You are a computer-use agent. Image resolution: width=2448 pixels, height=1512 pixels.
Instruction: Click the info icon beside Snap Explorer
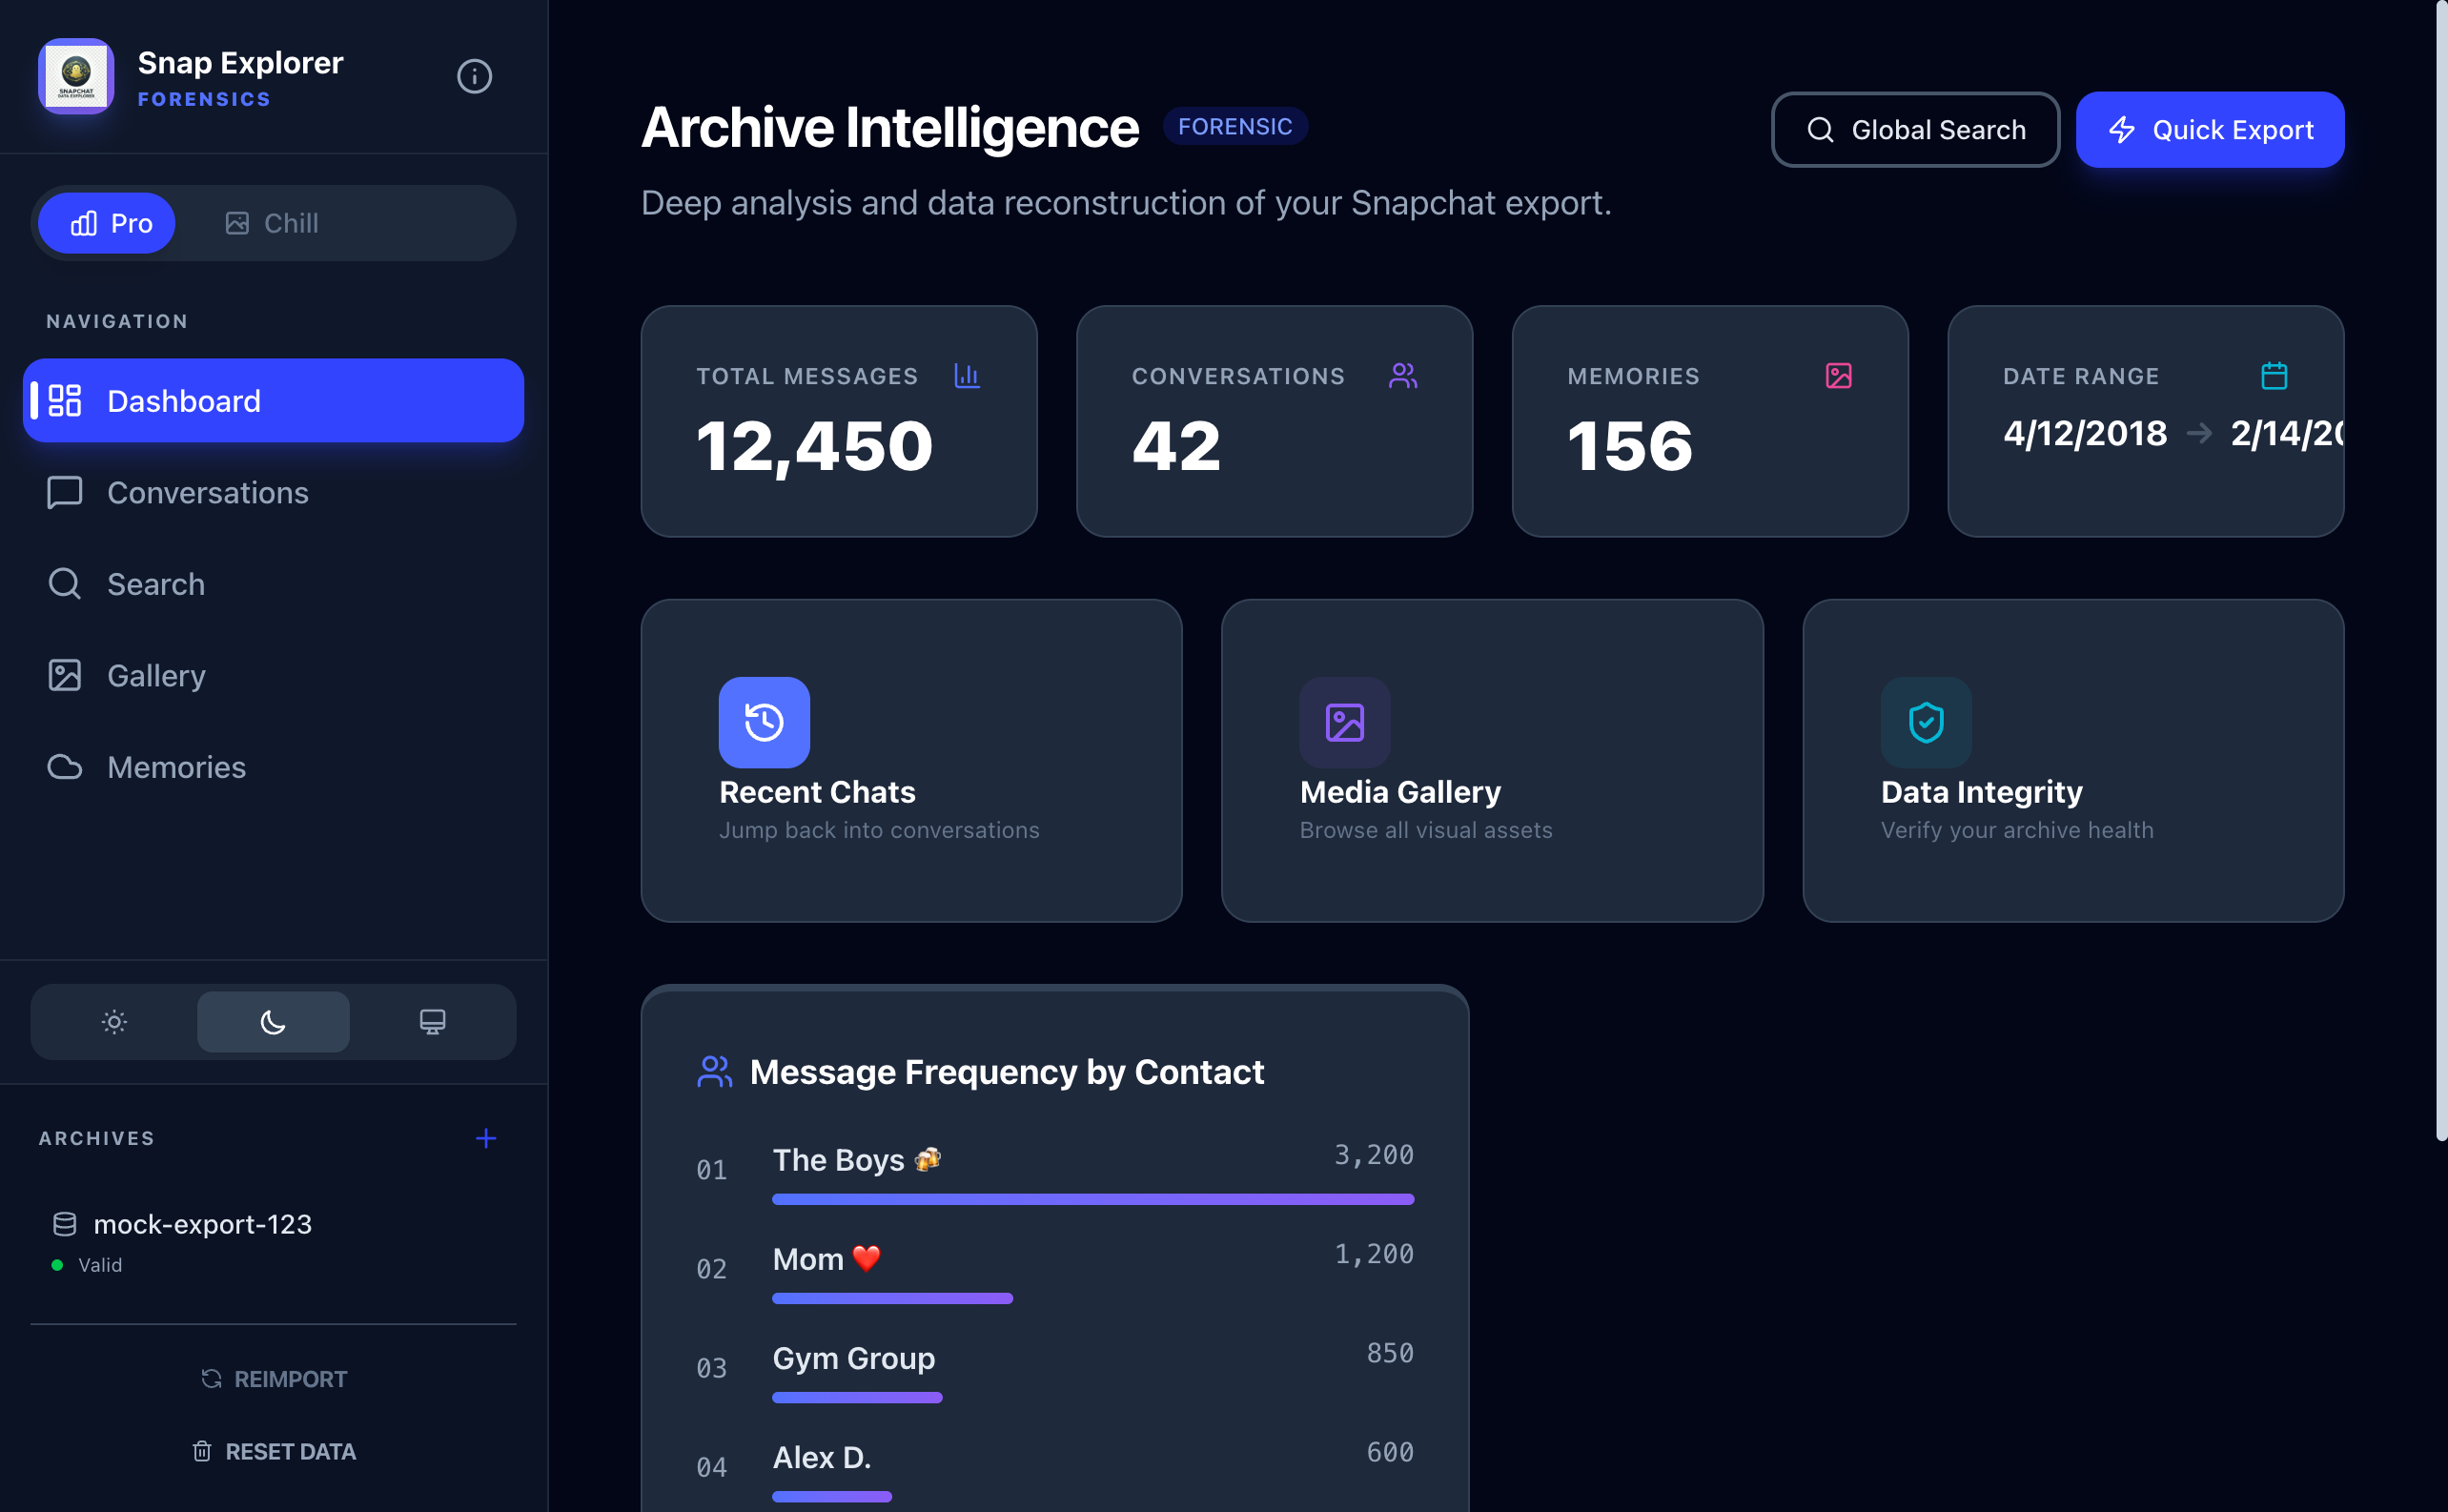(x=474, y=76)
